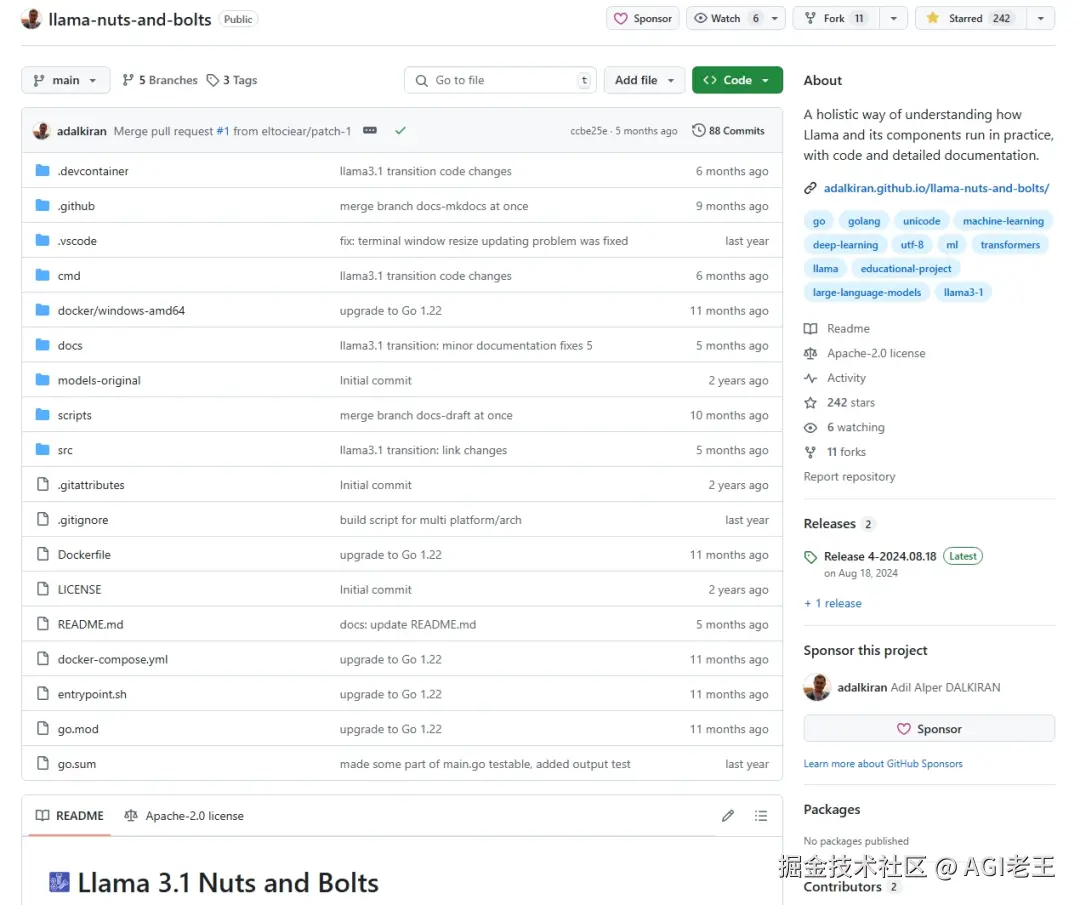Show the + 1 release link
Image resolution: width=1080 pixels, height=905 pixels.
(x=833, y=603)
